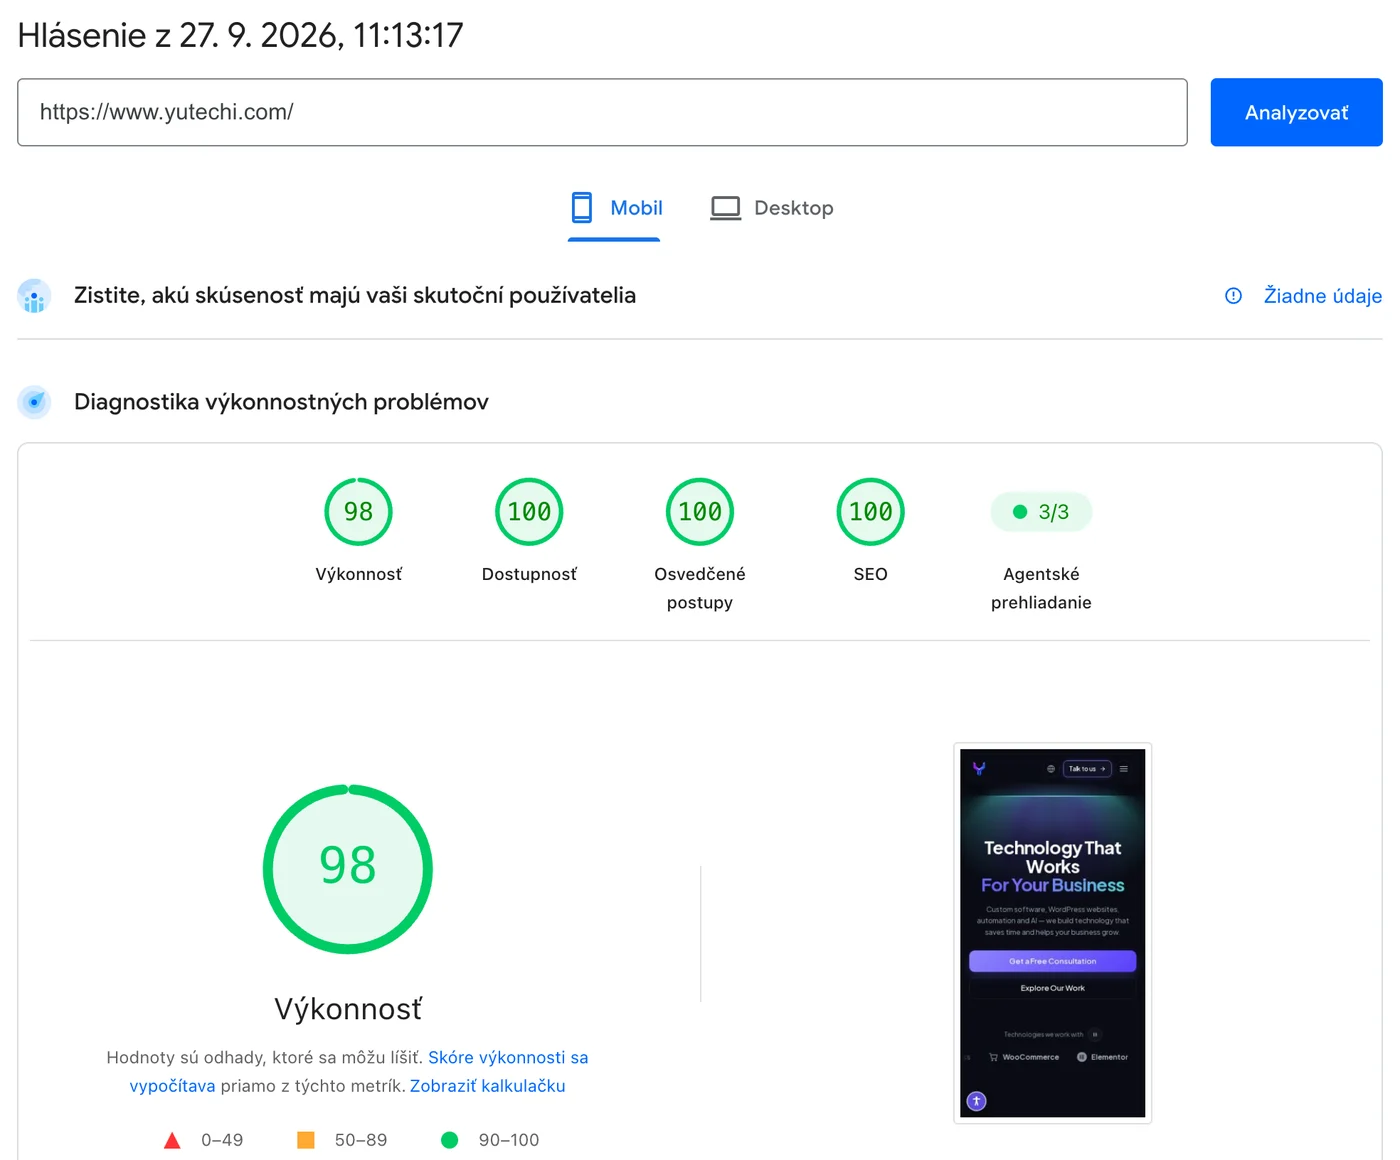Viewport: 1400px width, 1160px height.
Task: Open the Žiadne údaje link
Action: [x=1322, y=296]
